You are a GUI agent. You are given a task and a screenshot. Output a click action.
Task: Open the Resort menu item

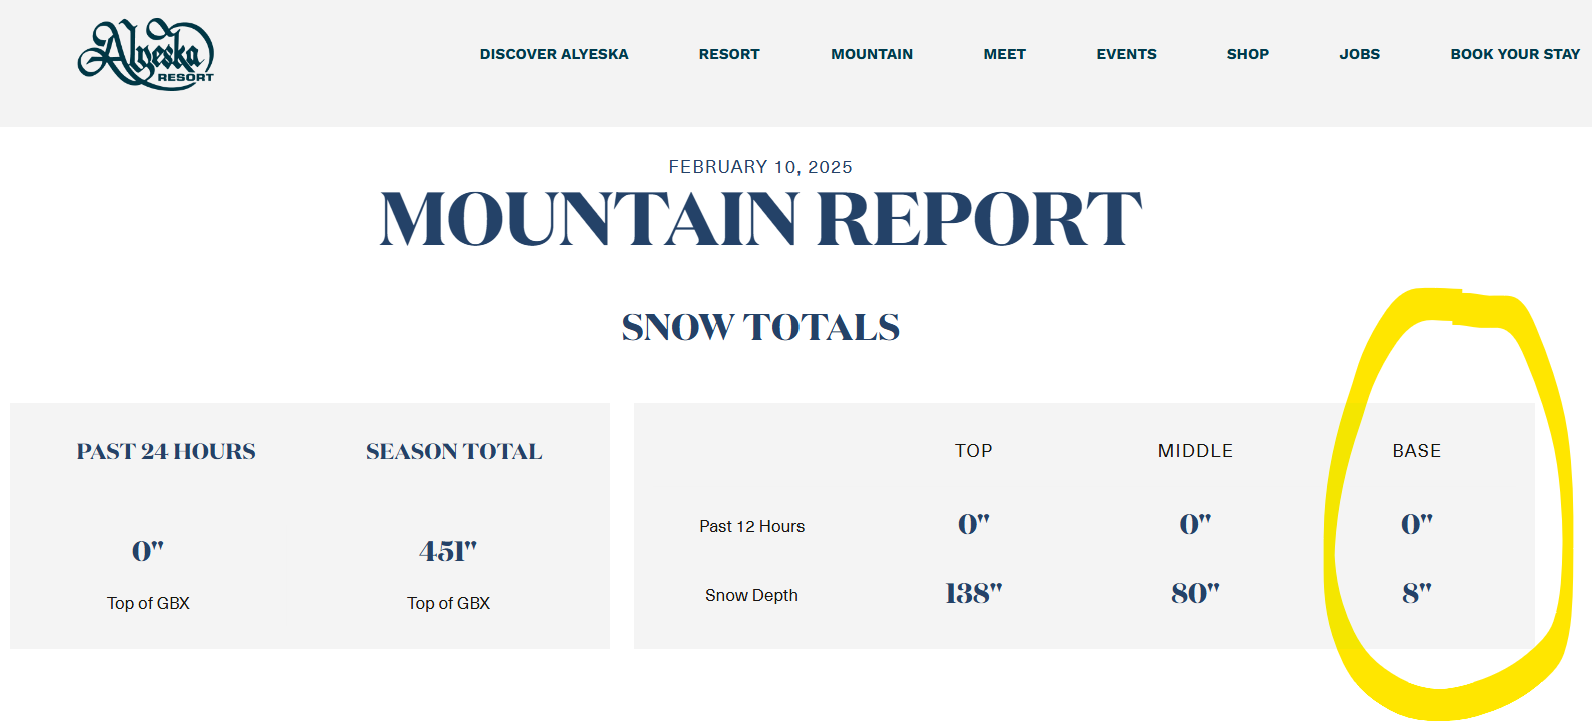[729, 54]
